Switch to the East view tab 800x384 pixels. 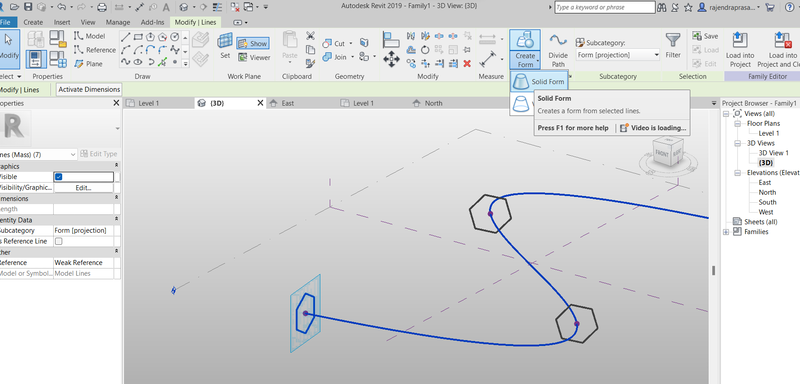click(x=288, y=103)
